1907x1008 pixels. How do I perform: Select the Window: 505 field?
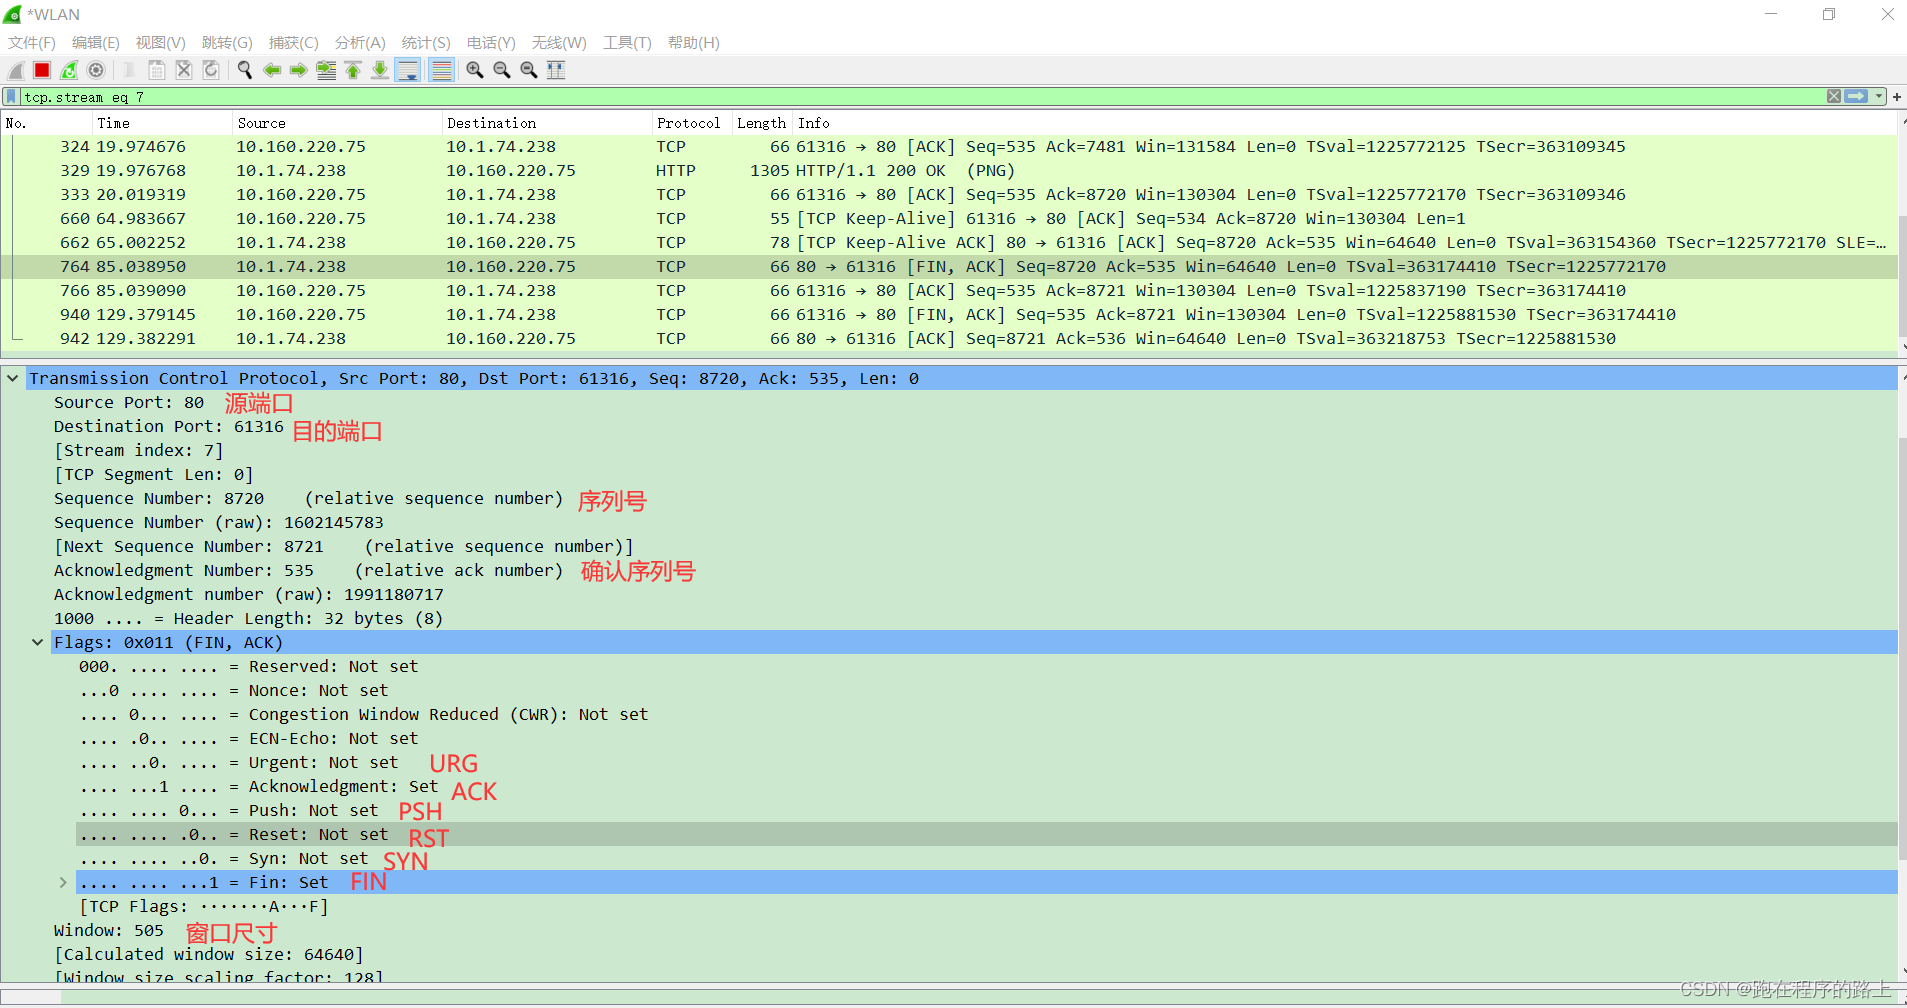coord(109,930)
